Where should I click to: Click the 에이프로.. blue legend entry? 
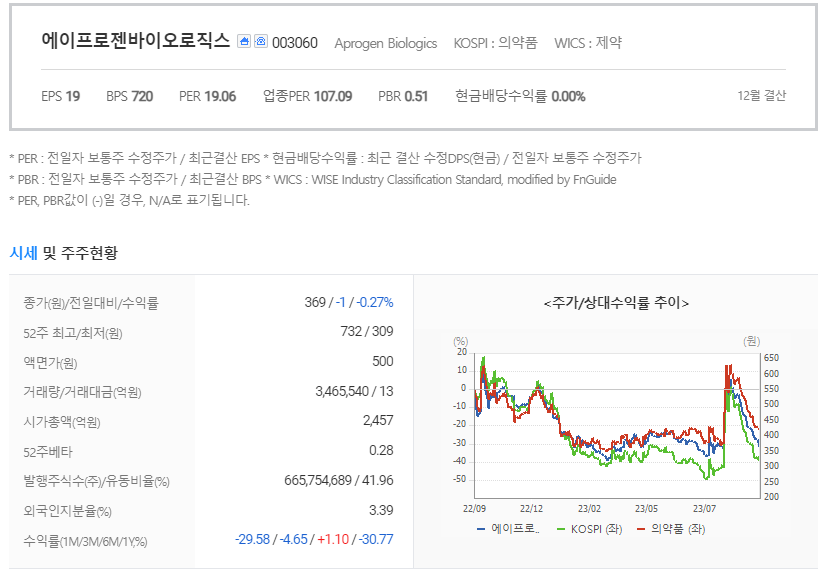508,528
